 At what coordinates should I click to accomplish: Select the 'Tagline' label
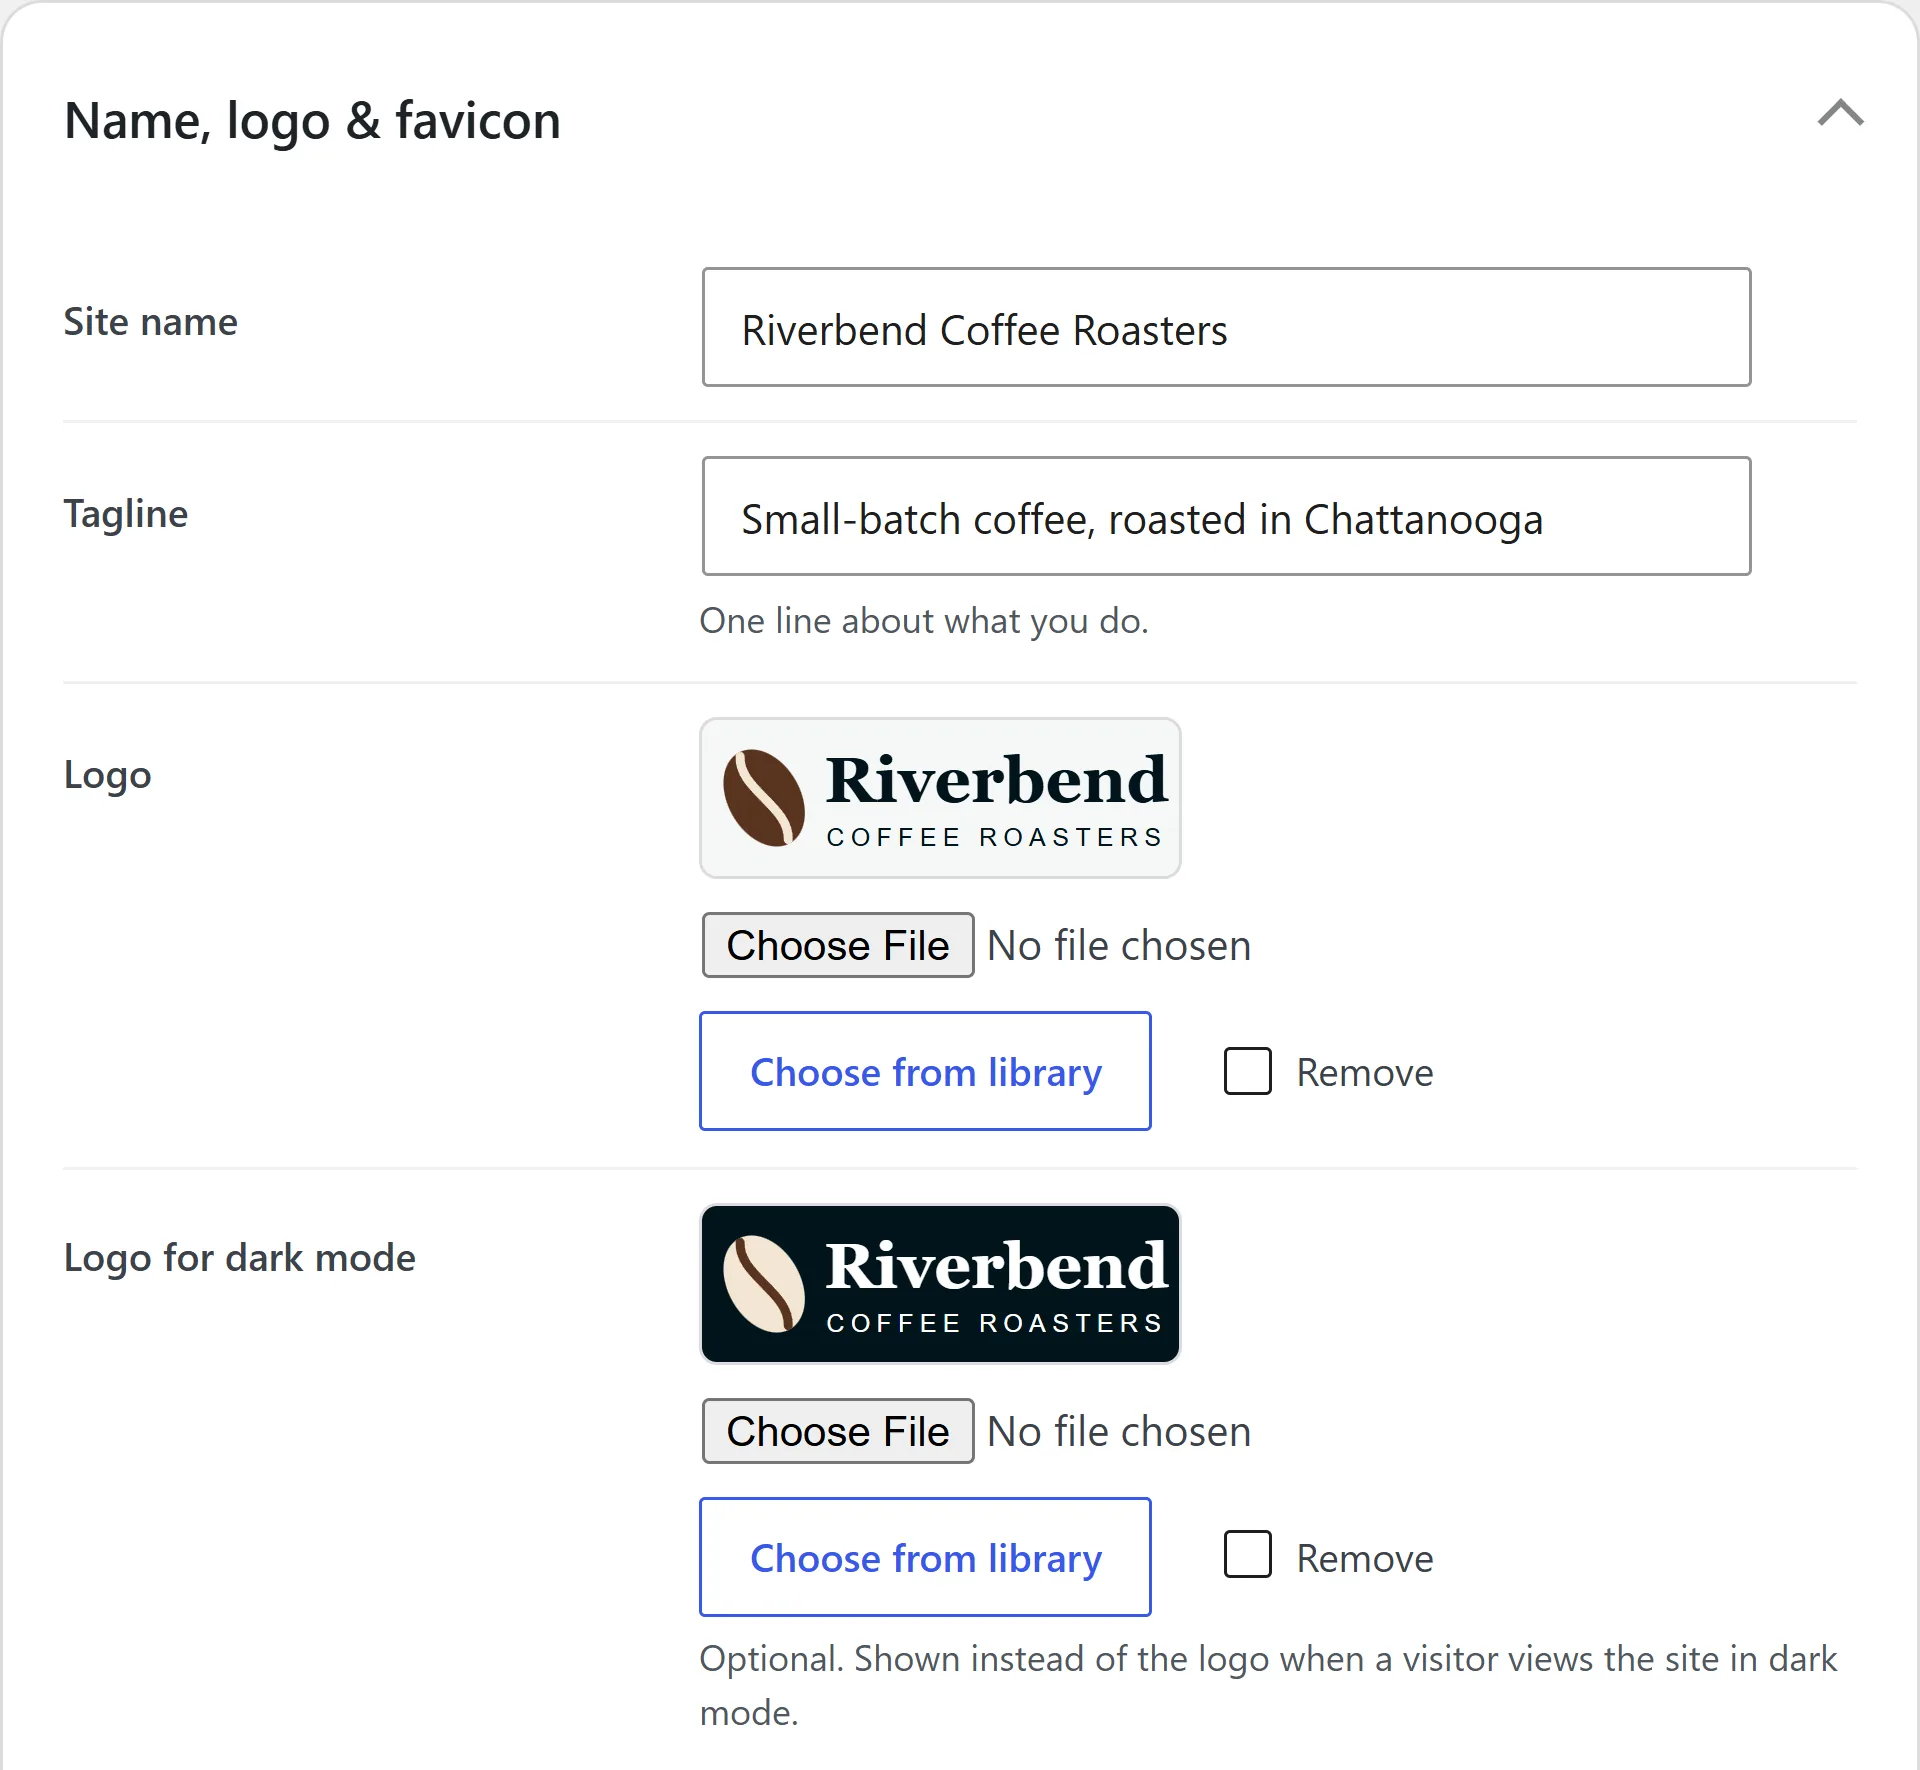pos(126,514)
